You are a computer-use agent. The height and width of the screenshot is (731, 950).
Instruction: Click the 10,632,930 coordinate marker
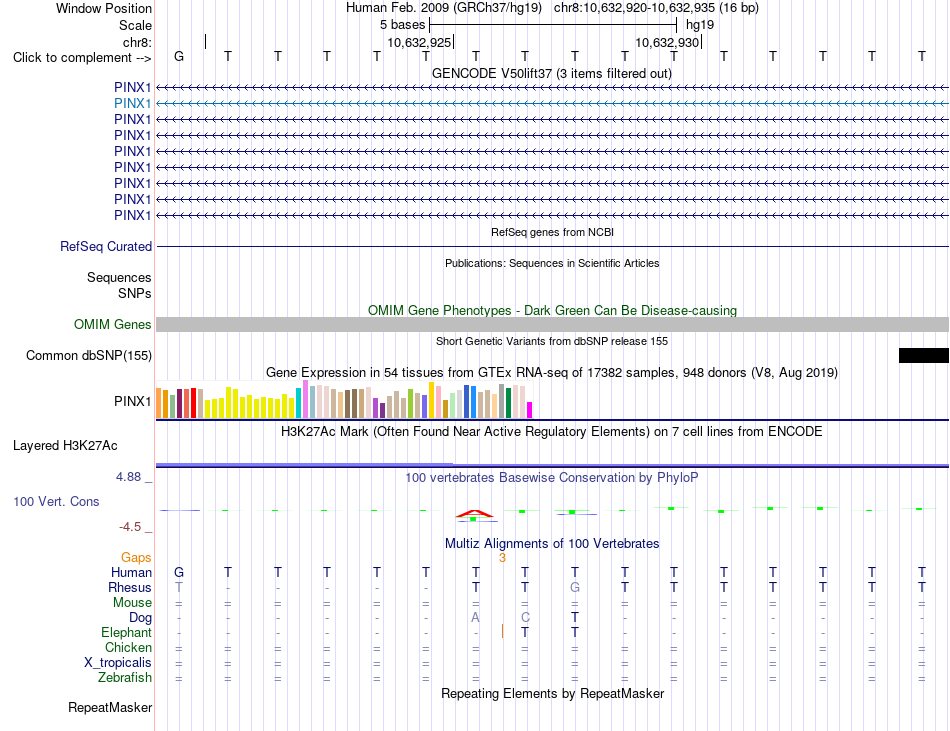[667, 42]
